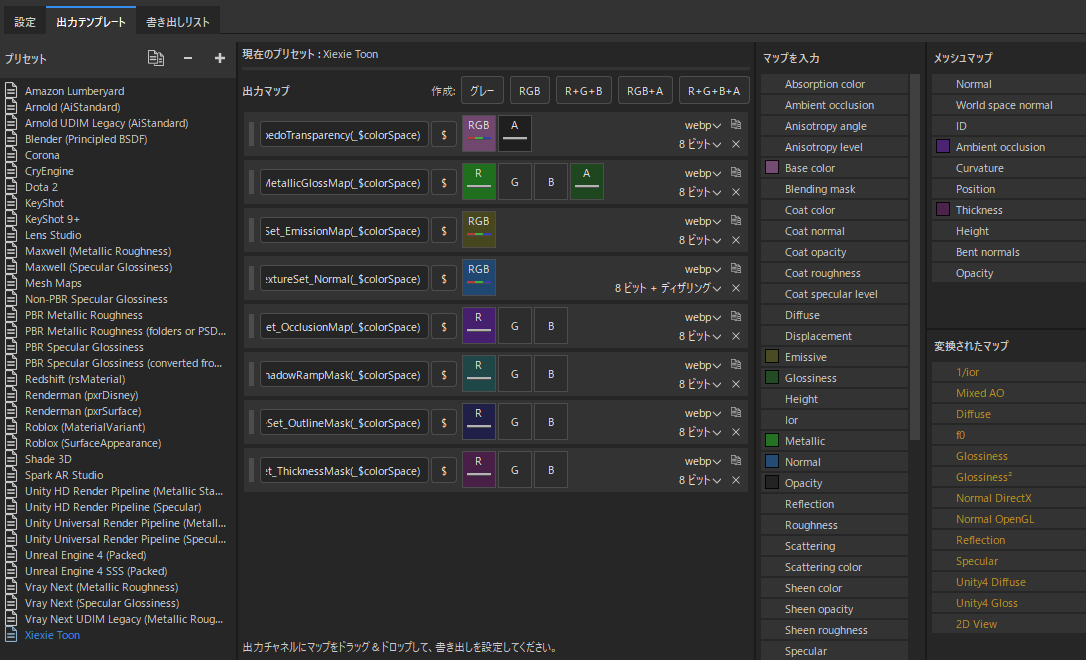Image resolution: width=1086 pixels, height=660 pixels.
Task: Click Mixed AO in converted maps
Action: pyautogui.click(x=980, y=393)
